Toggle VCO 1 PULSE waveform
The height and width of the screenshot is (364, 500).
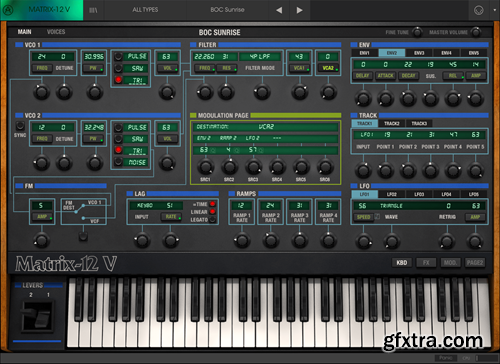click(x=118, y=57)
